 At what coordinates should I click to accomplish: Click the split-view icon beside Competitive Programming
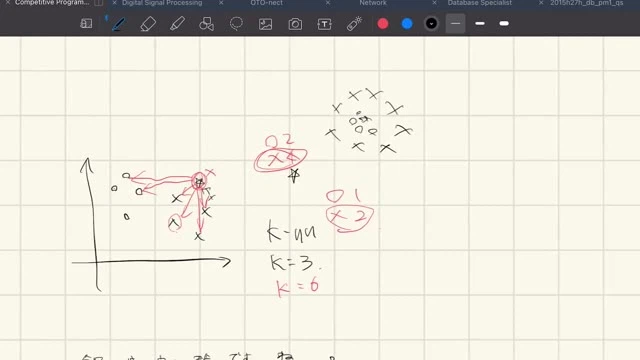[98, 3]
